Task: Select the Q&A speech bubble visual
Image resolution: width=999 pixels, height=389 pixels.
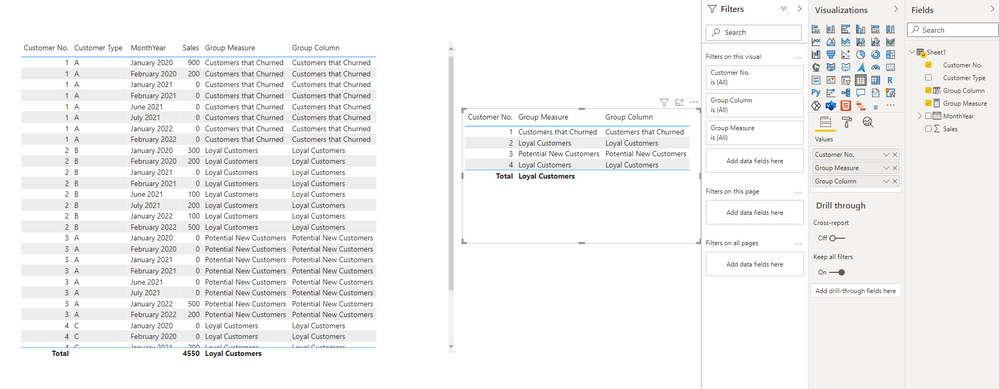Action: (861, 92)
